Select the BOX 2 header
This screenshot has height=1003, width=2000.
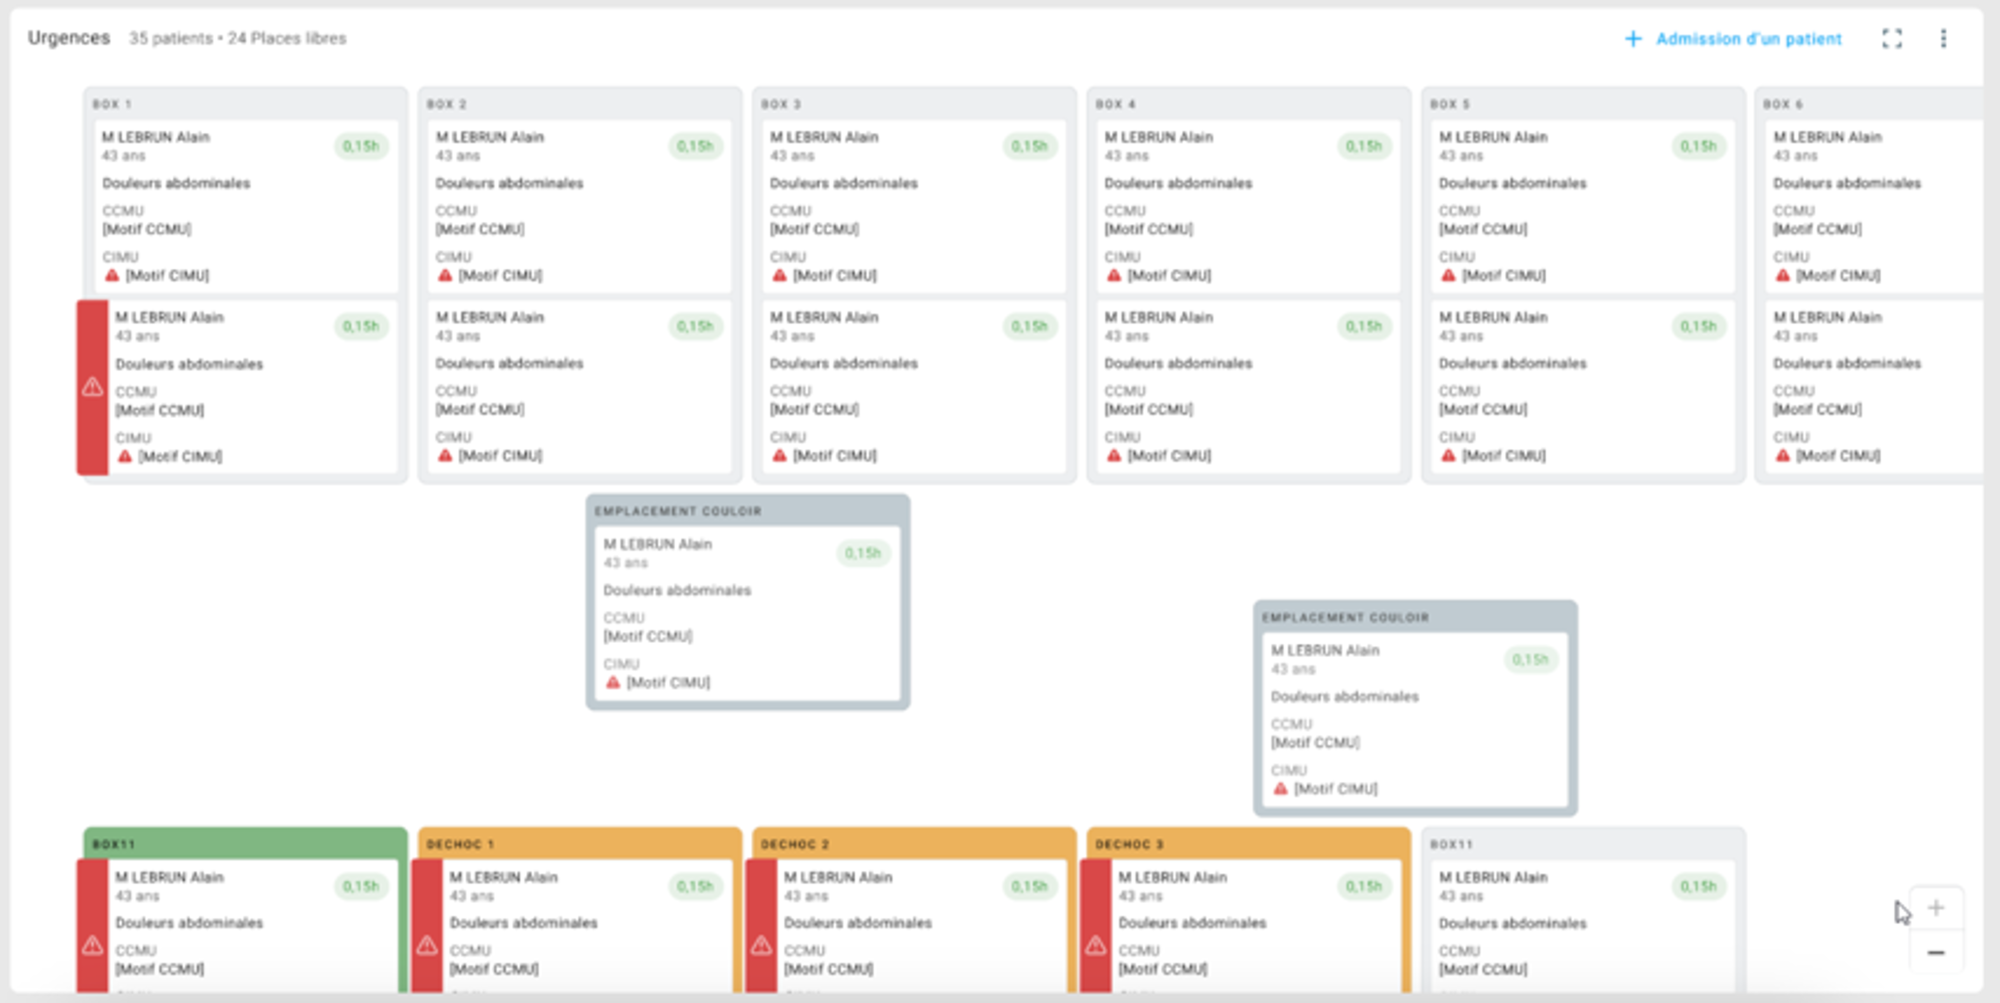447,104
